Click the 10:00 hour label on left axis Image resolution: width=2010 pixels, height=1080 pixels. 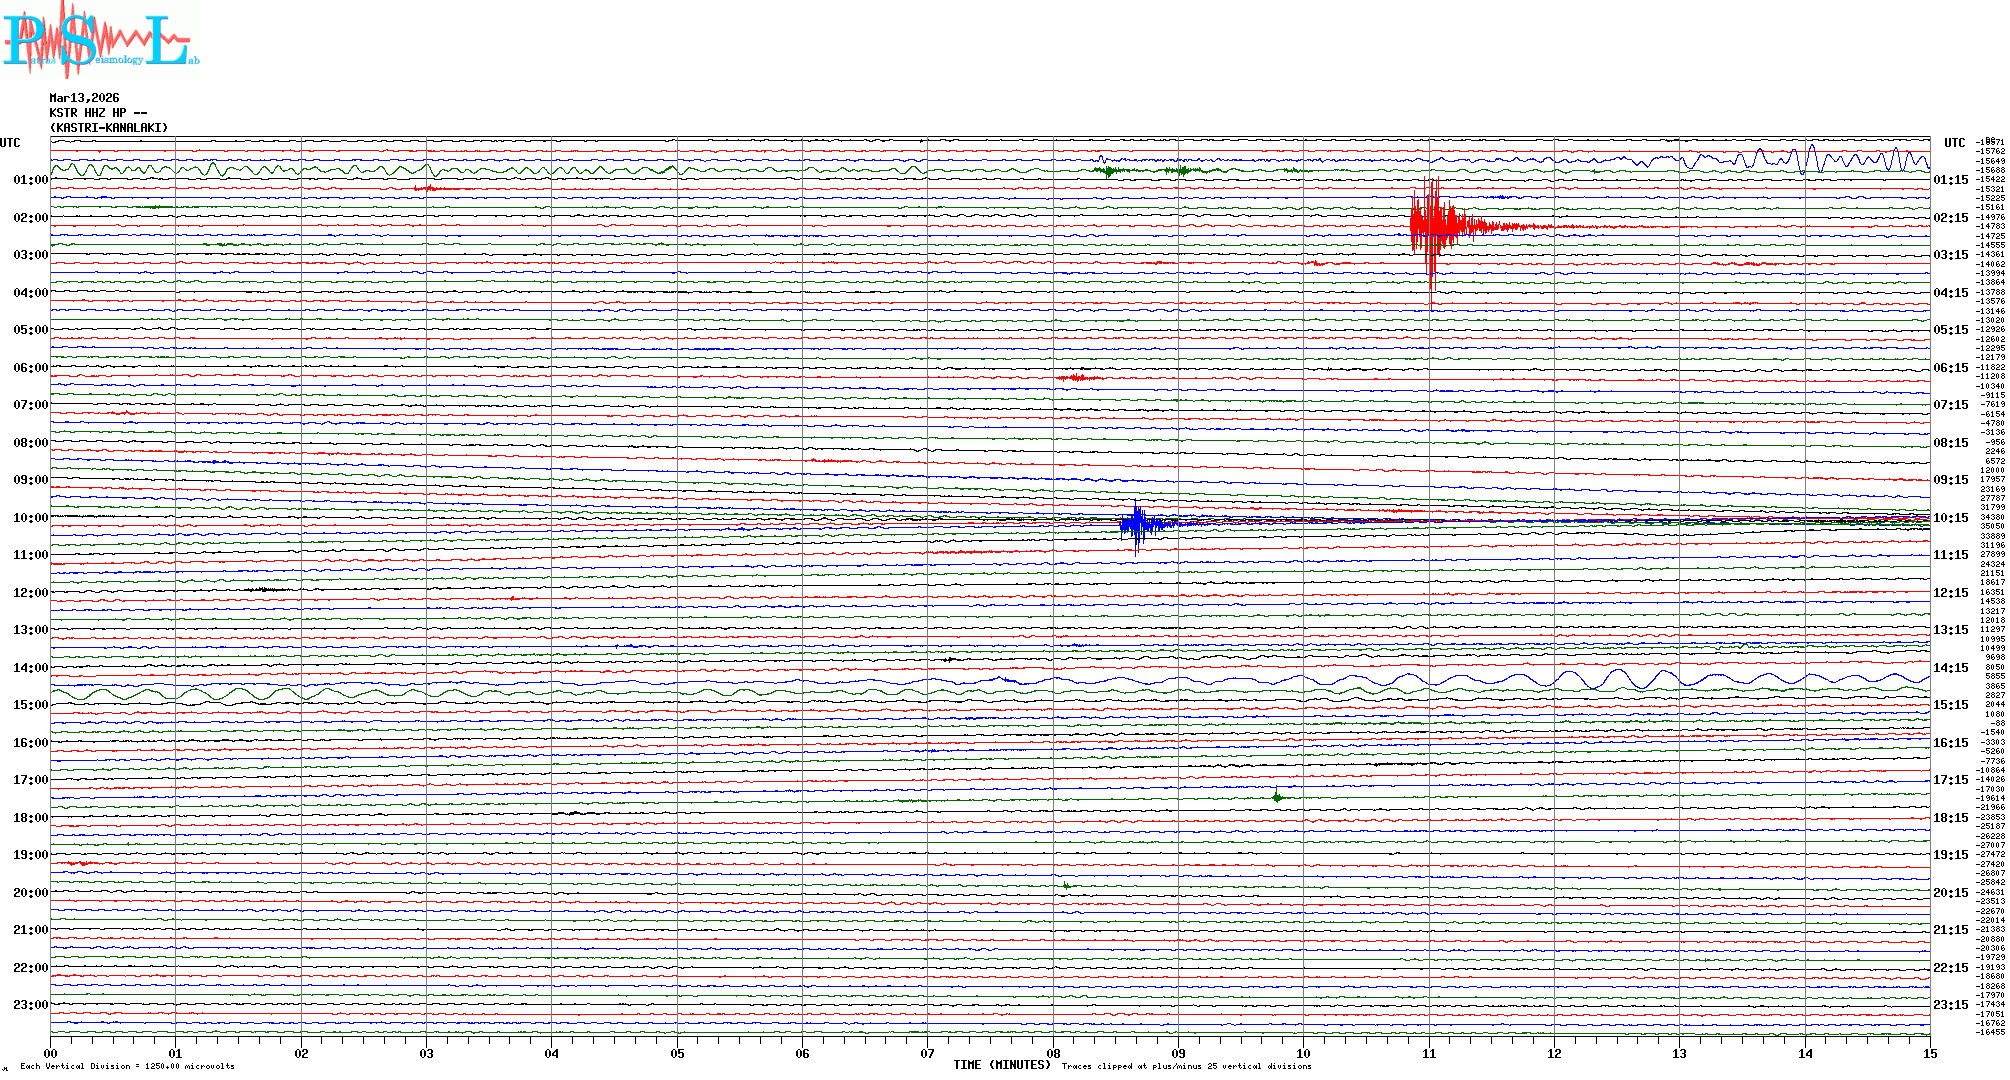coord(30,518)
